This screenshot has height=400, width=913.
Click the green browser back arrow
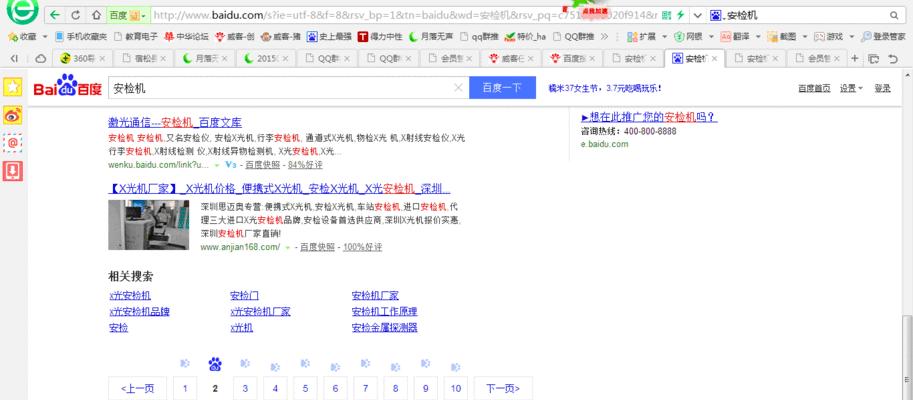55,15
